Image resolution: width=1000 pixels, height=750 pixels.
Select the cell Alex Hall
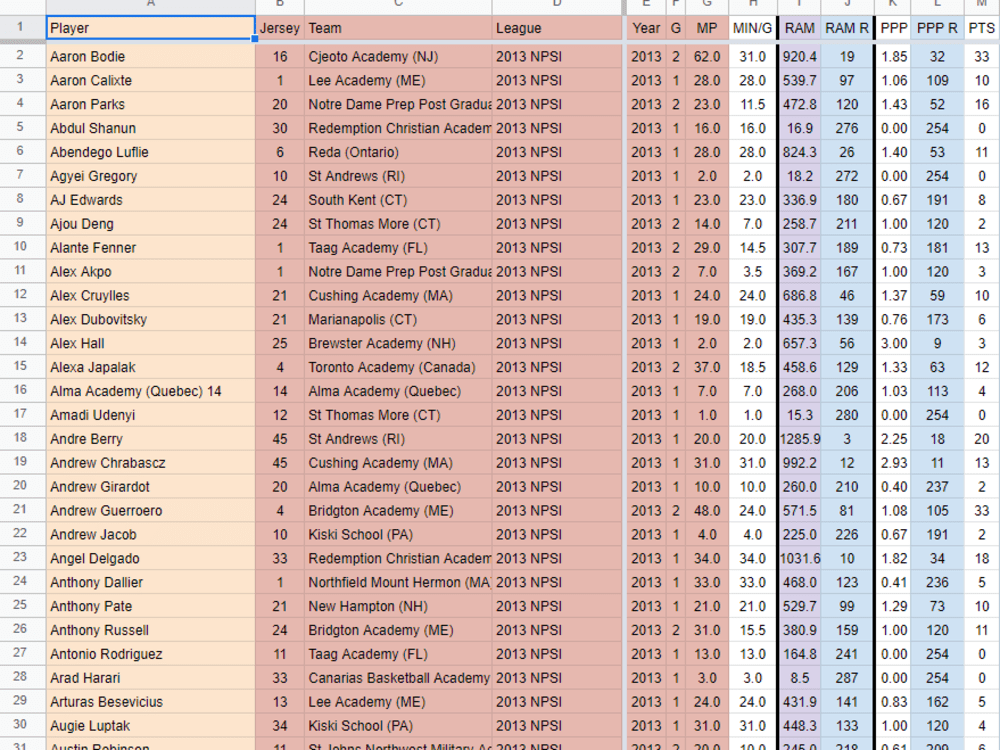pyautogui.click(x=151, y=343)
